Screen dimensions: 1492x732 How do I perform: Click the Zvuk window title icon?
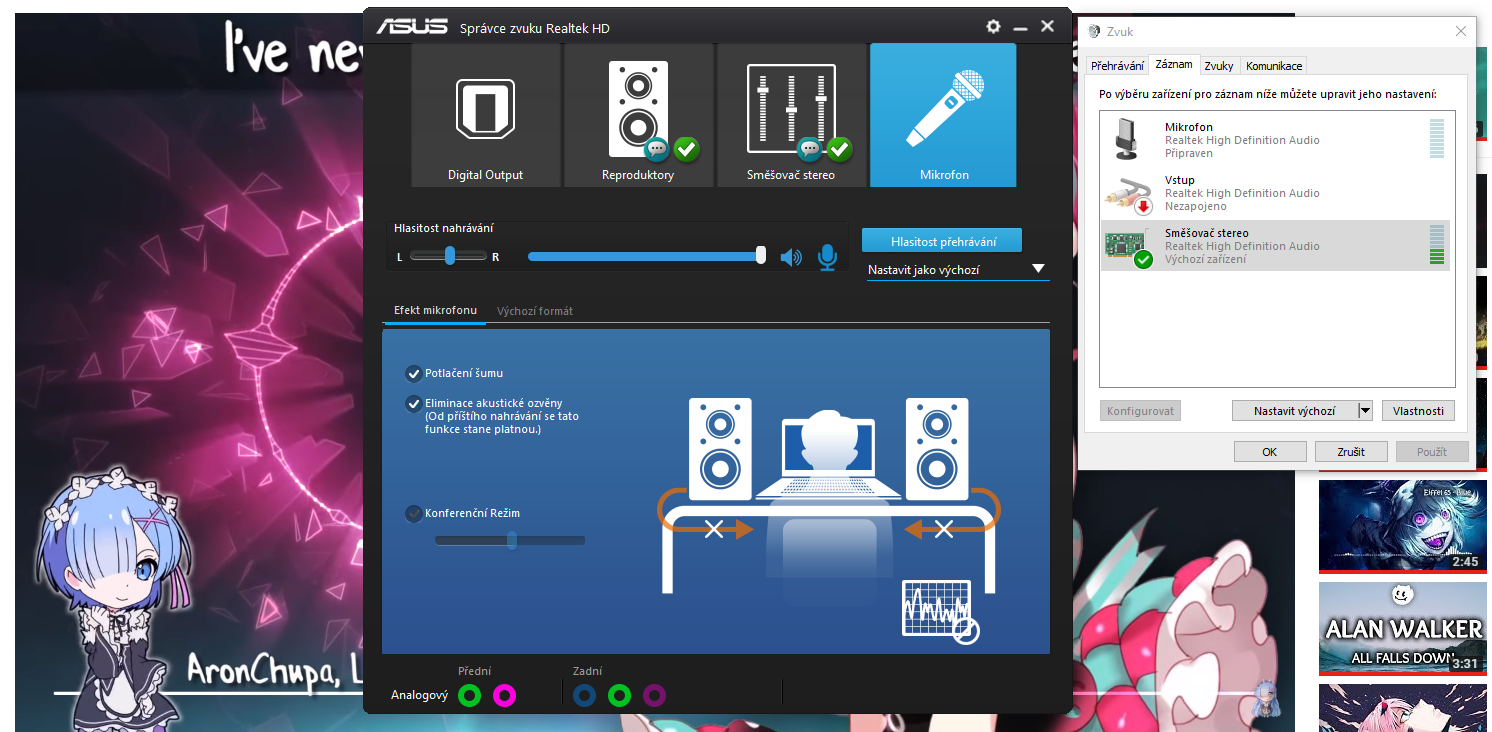pos(1094,32)
